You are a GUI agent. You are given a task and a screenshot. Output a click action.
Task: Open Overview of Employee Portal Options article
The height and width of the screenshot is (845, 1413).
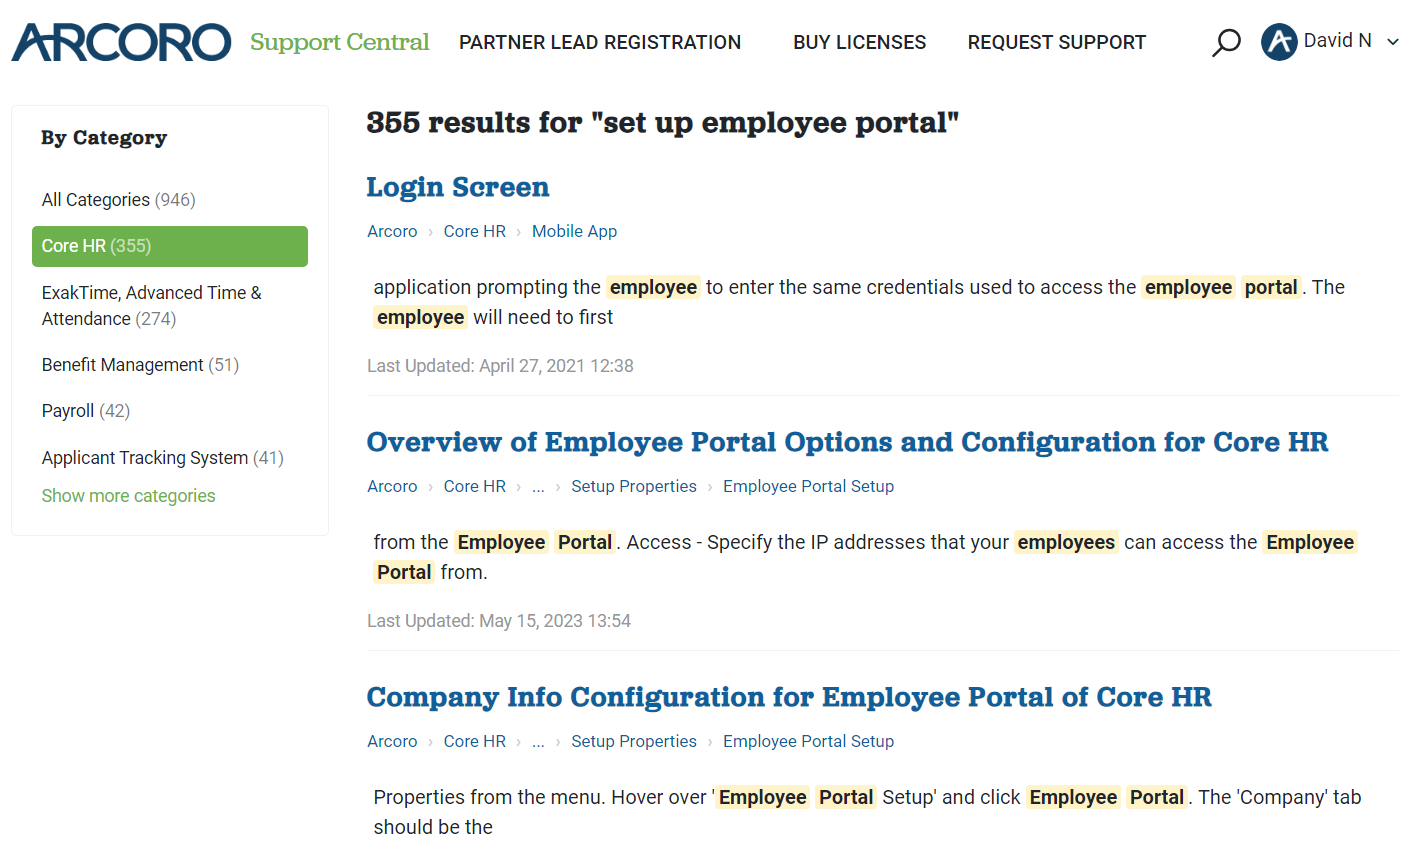point(847,442)
